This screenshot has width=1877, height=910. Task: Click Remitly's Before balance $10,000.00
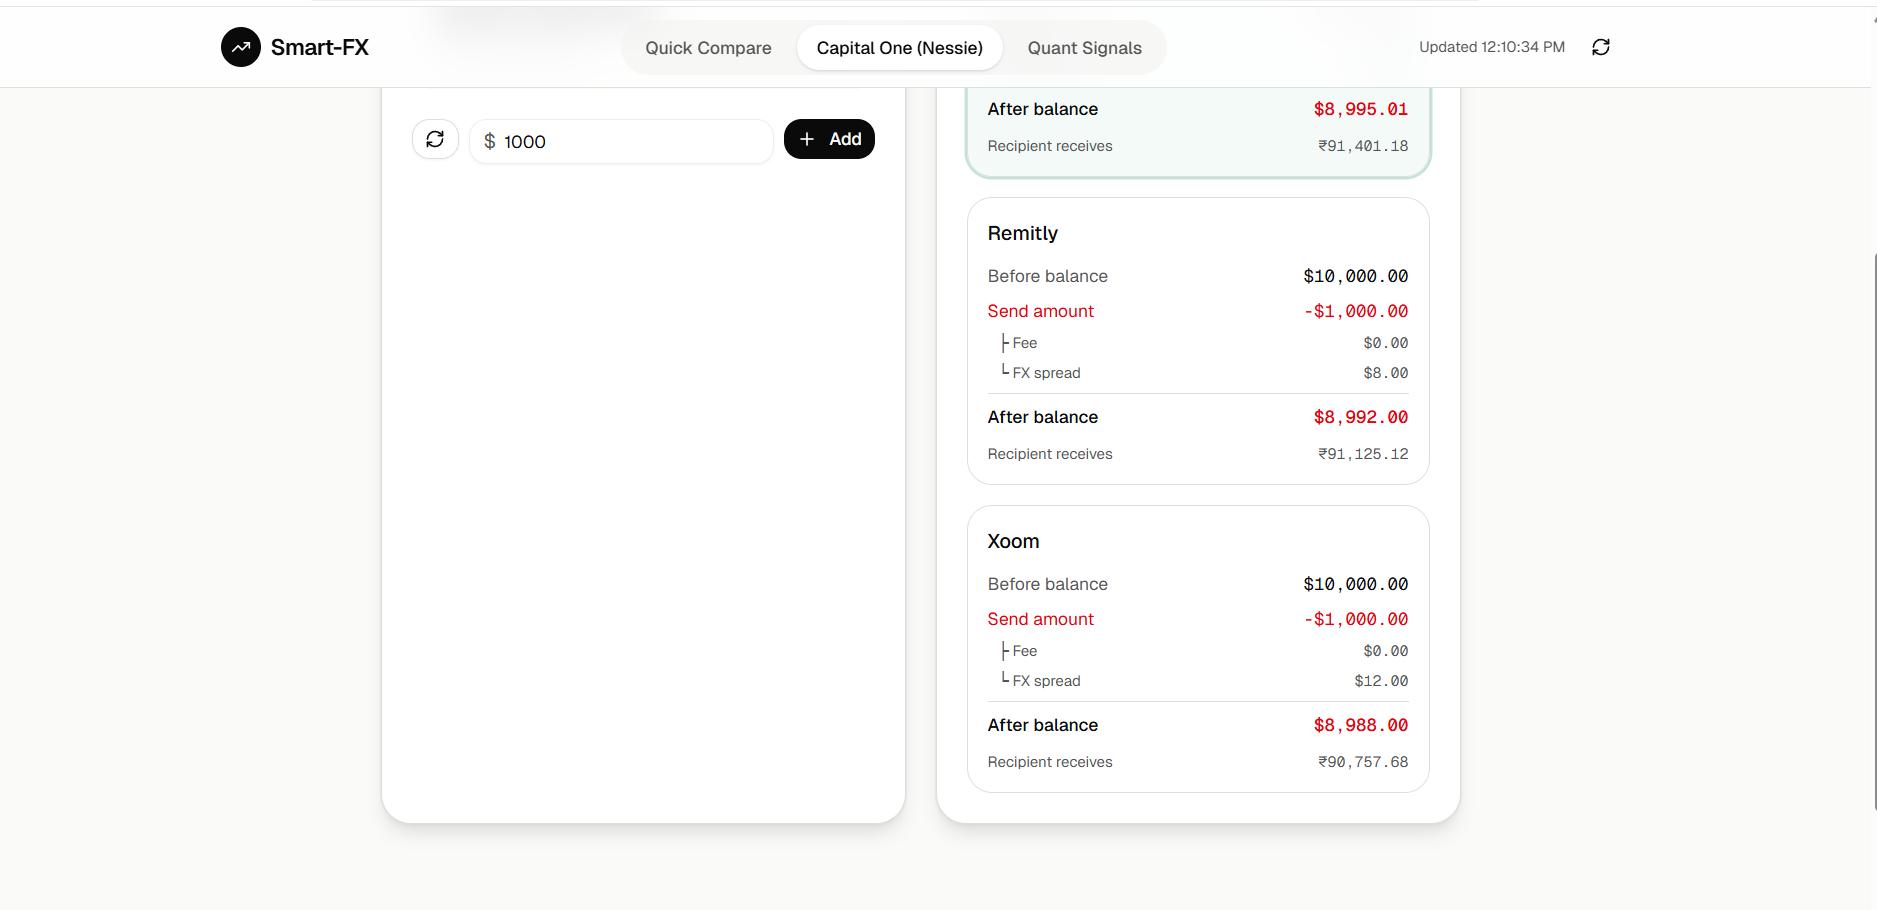pos(1355,276)
